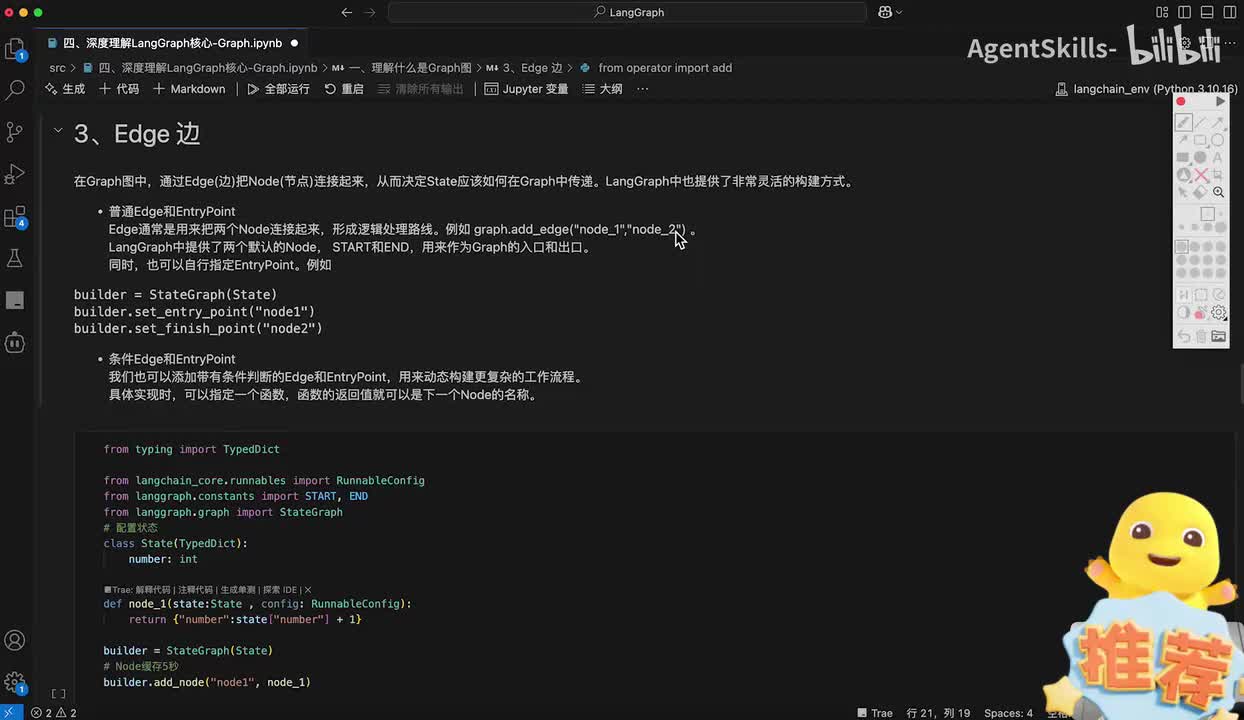Click '解释代码' code lens link
1244x720 pixels.
153,590
